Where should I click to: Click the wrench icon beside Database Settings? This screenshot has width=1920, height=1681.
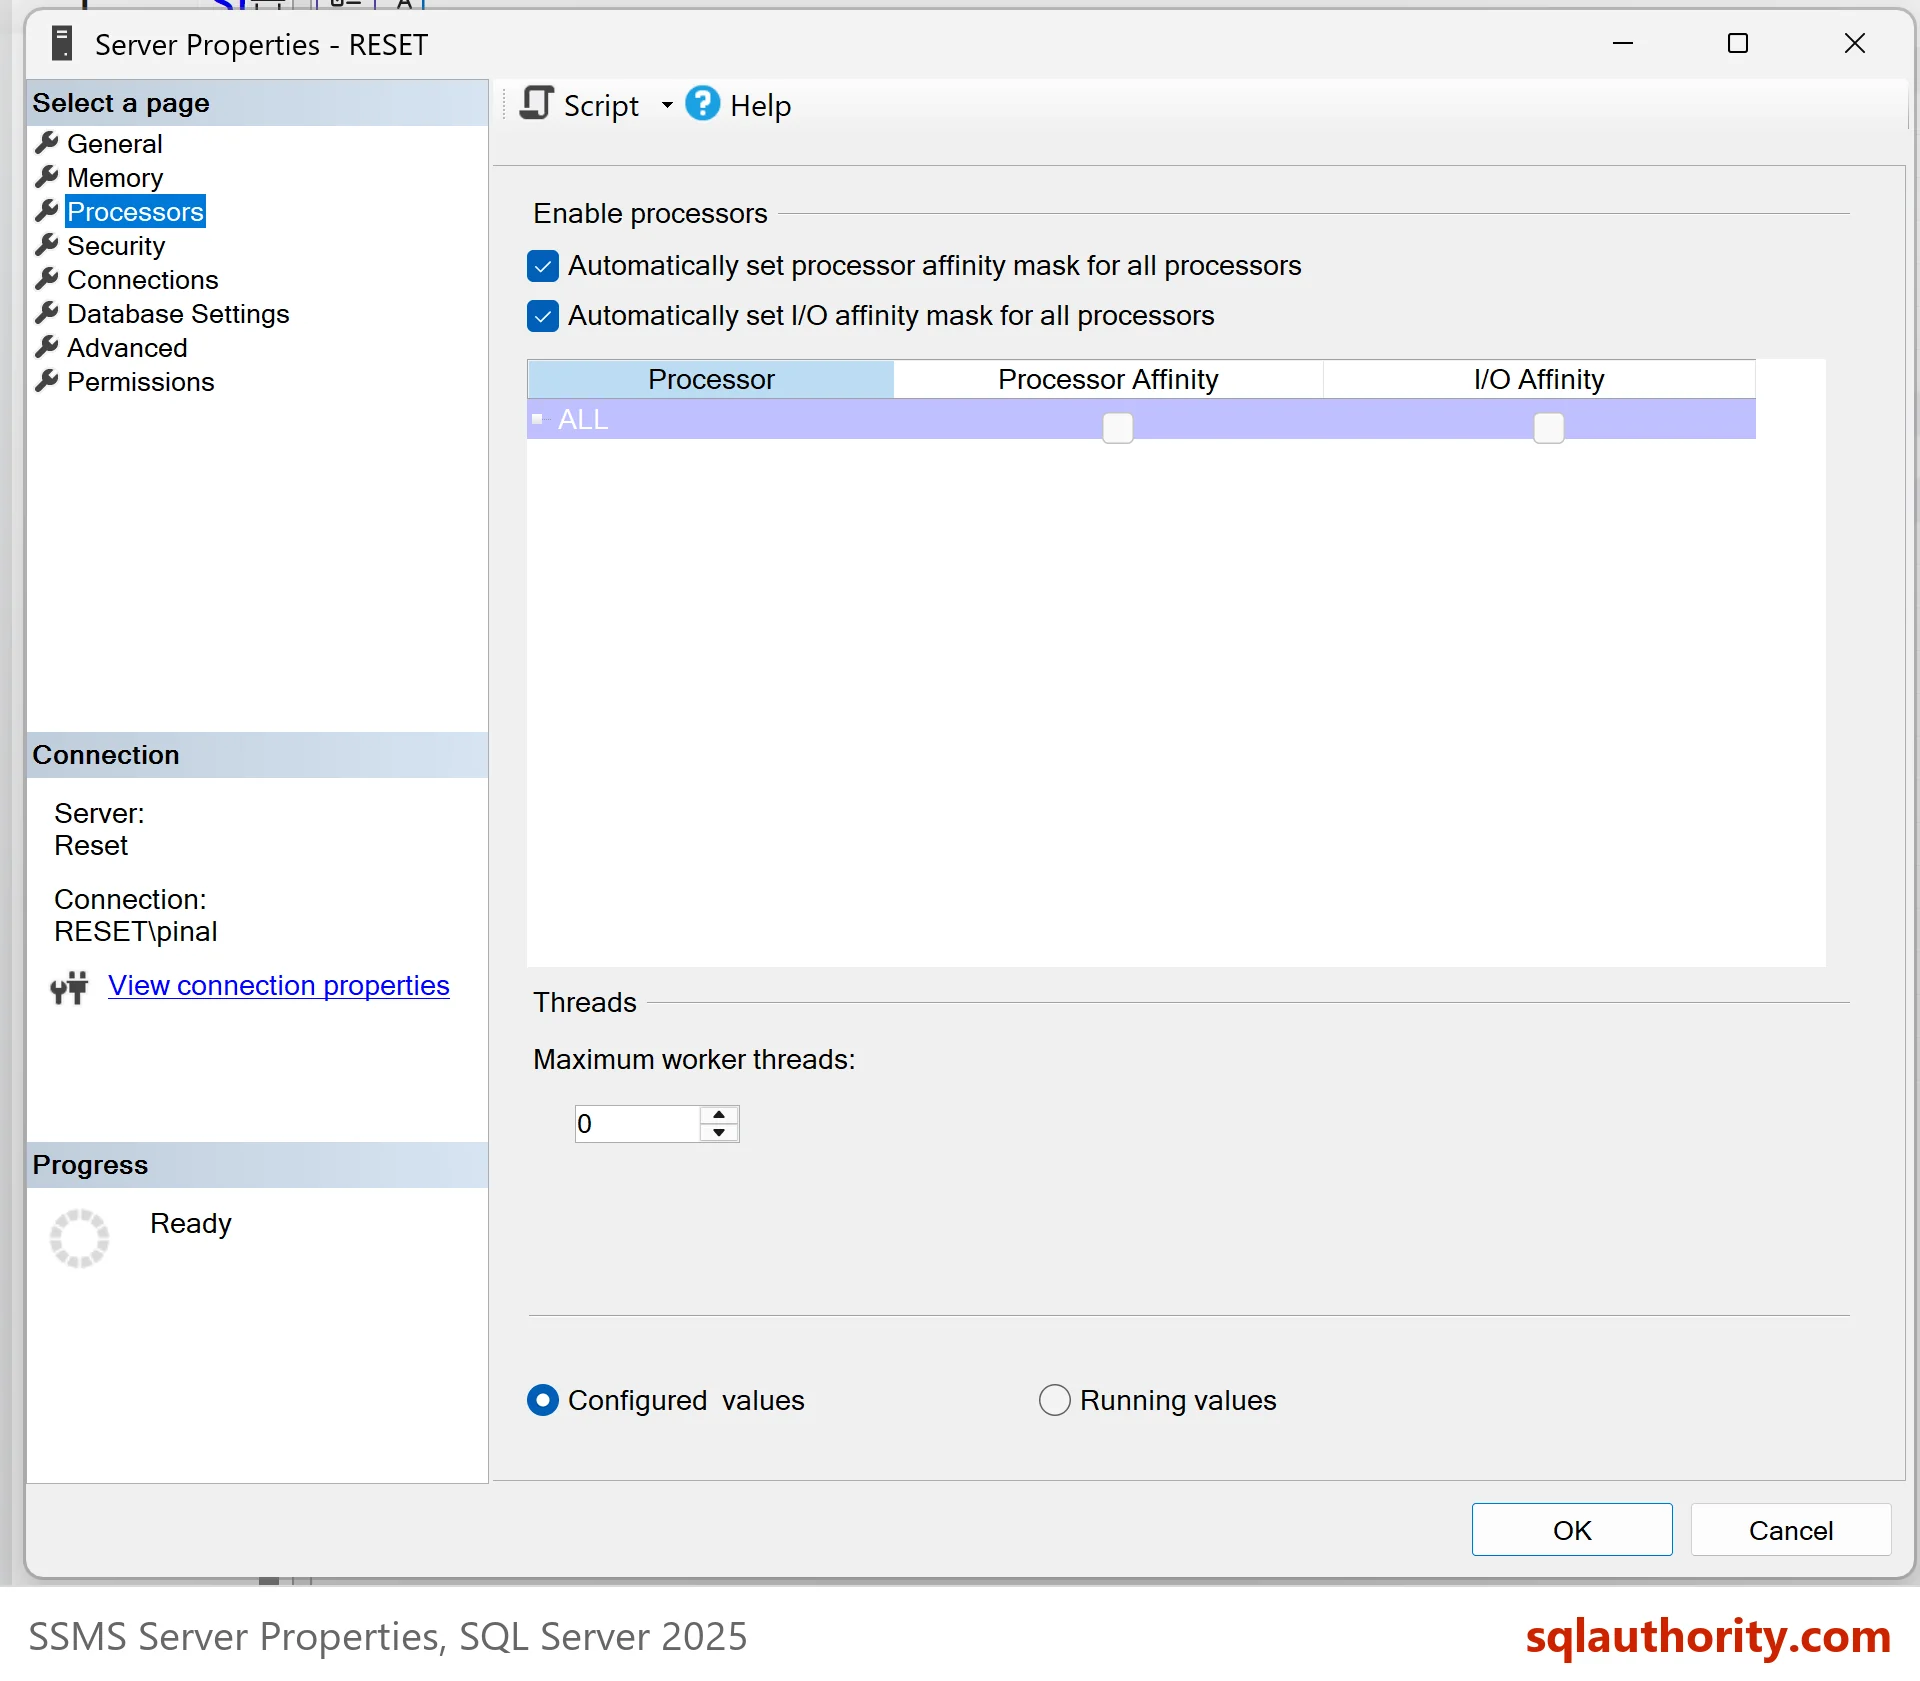47,313
